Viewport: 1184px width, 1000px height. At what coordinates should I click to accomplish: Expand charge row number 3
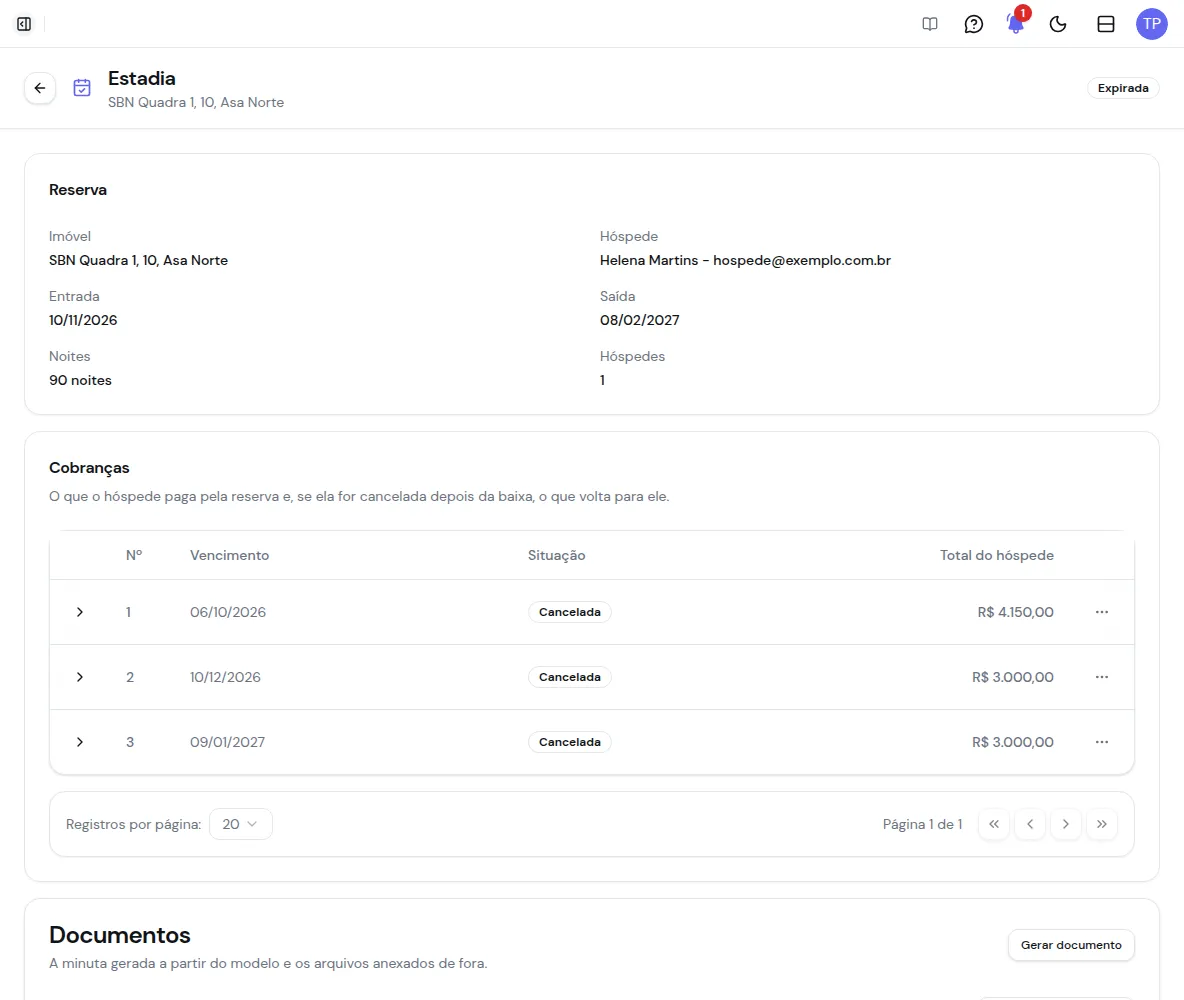79,742
